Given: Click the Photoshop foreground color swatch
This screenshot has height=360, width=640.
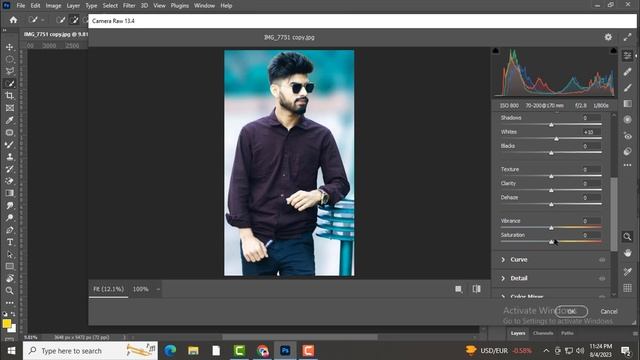Looking at the screenshot, I should click(x=7, y=323).
